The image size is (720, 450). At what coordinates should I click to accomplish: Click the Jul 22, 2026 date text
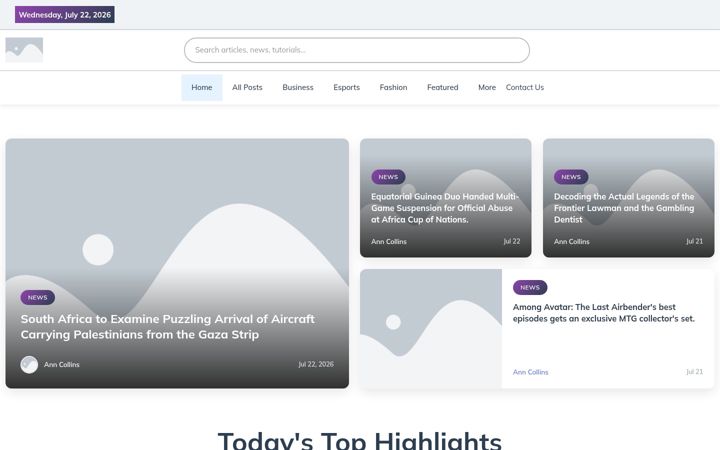pyautogui.click(x=316, y=364)
